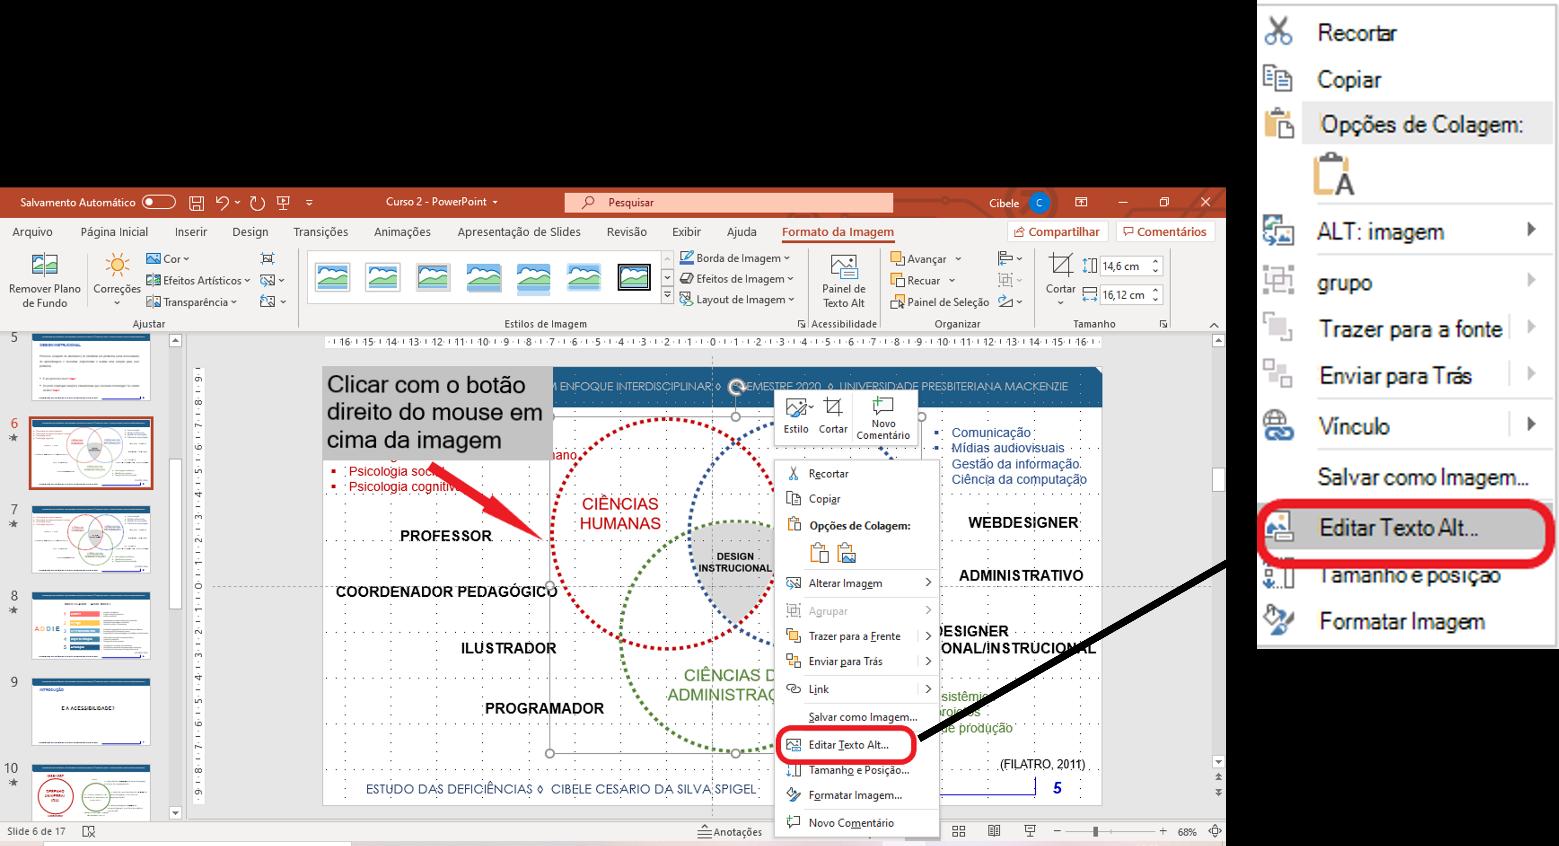Open Layout de Imagem dropdown

coord(737,299)
